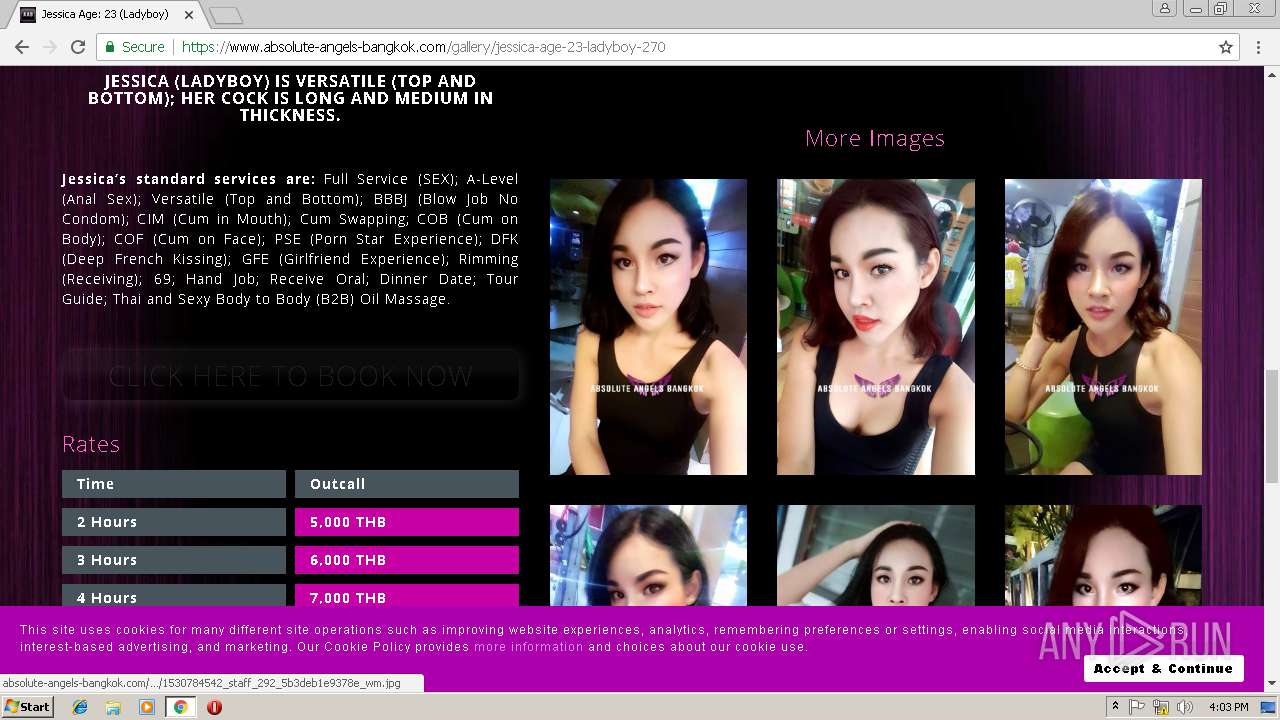Select the '2 Hours' time cell
This screenshot has width=1280, height=720.
click(x=174, y=522)
